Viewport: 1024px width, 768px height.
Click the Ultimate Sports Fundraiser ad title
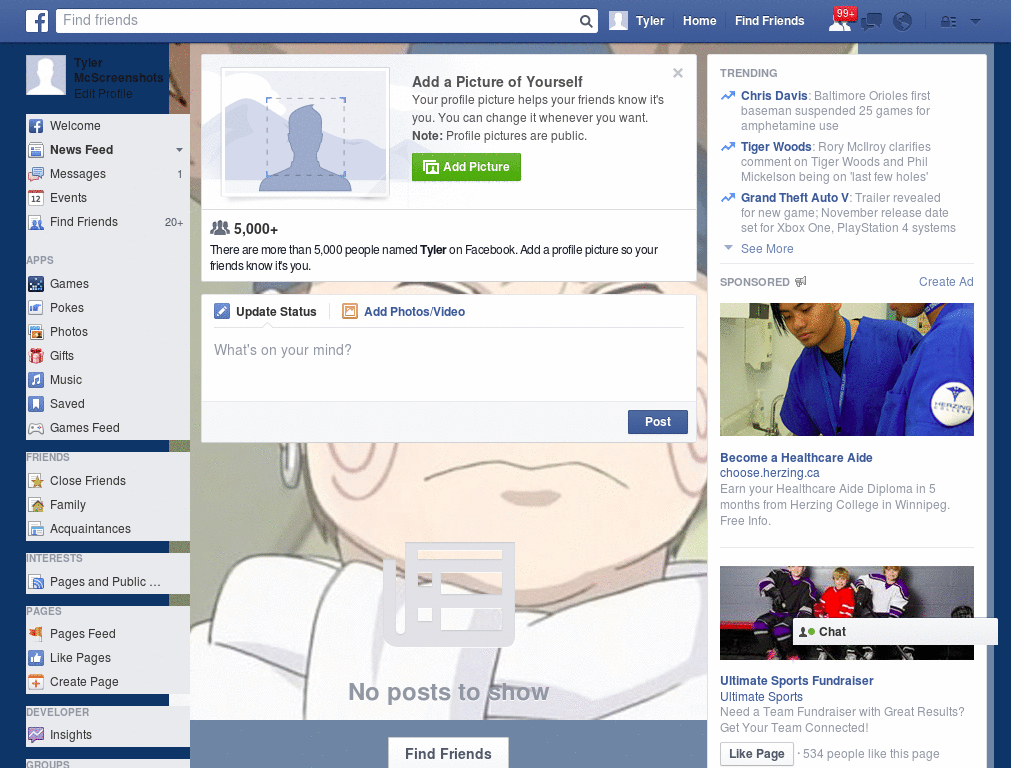[796, 680]
